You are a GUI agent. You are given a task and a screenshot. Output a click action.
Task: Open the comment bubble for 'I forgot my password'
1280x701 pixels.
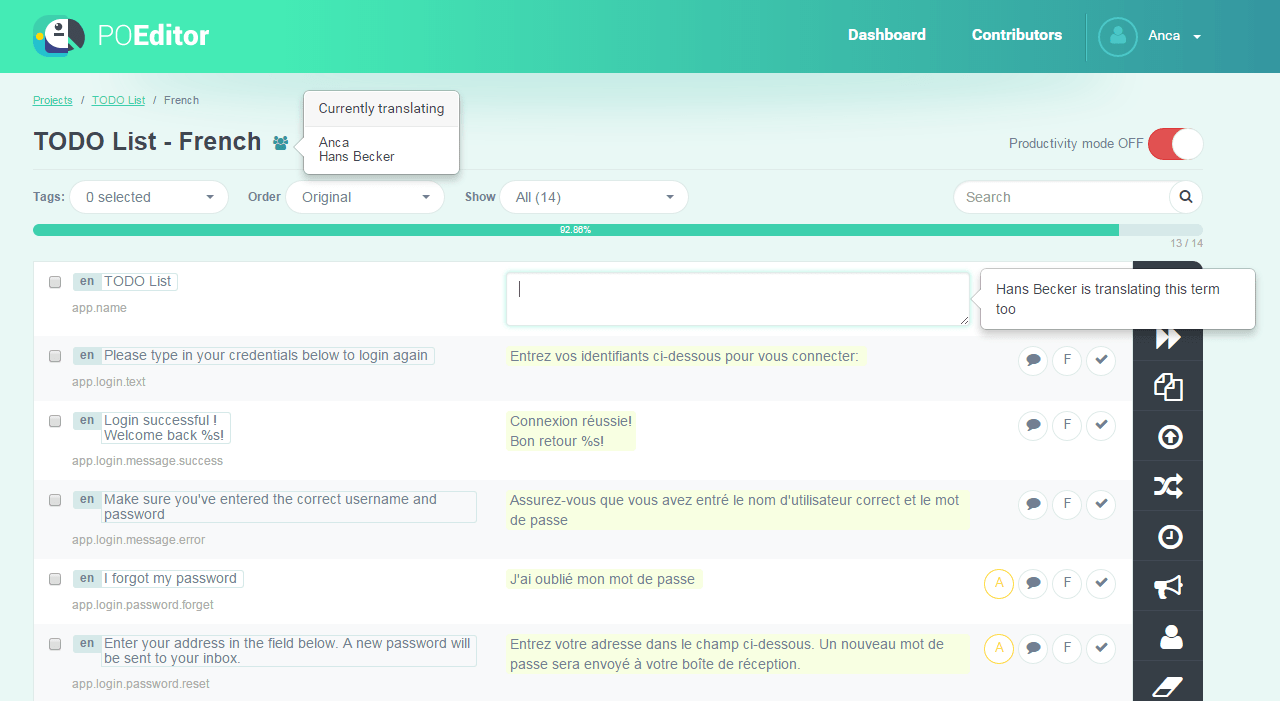(1033, 583)
